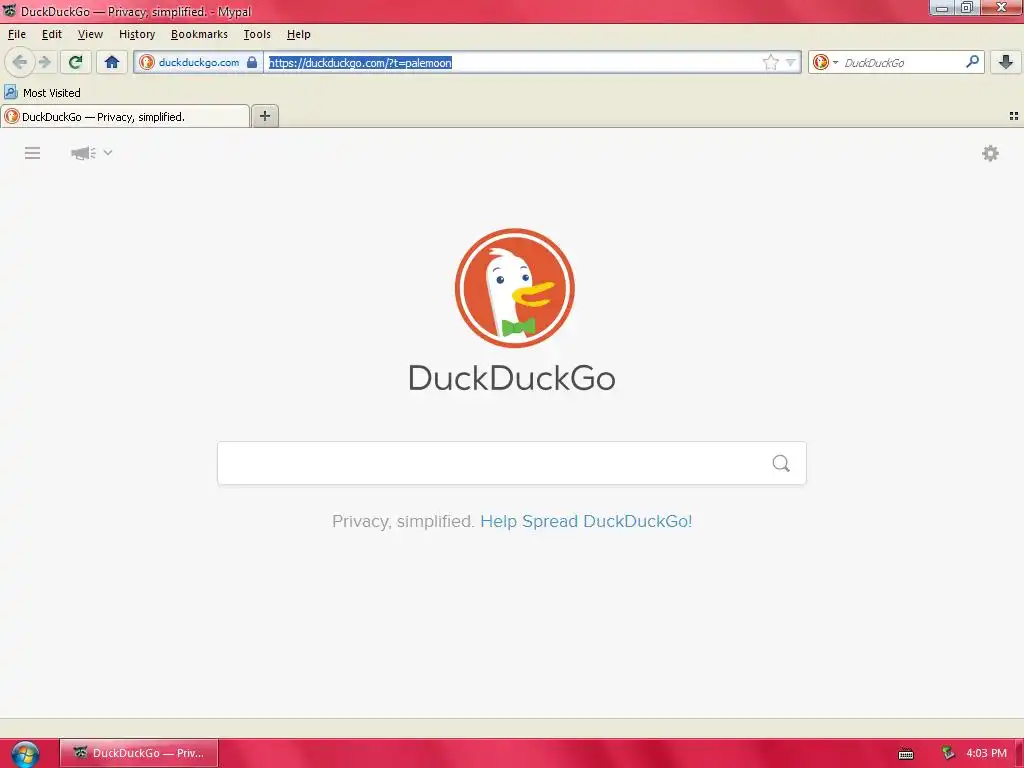Select the DuckDuckGo — Privacy, simplified. tab

pyautogui.click(x=125, y=116)
